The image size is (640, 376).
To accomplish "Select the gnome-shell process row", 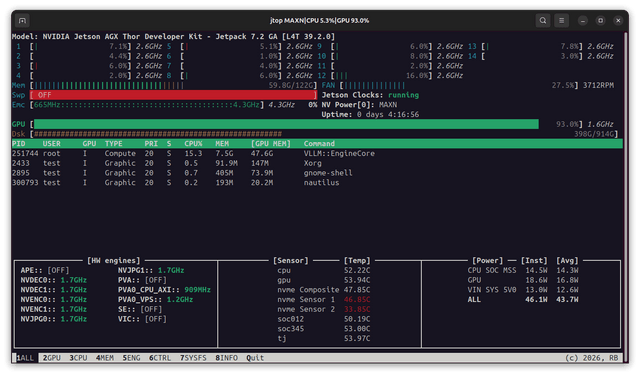I will (x=317, y=173).
